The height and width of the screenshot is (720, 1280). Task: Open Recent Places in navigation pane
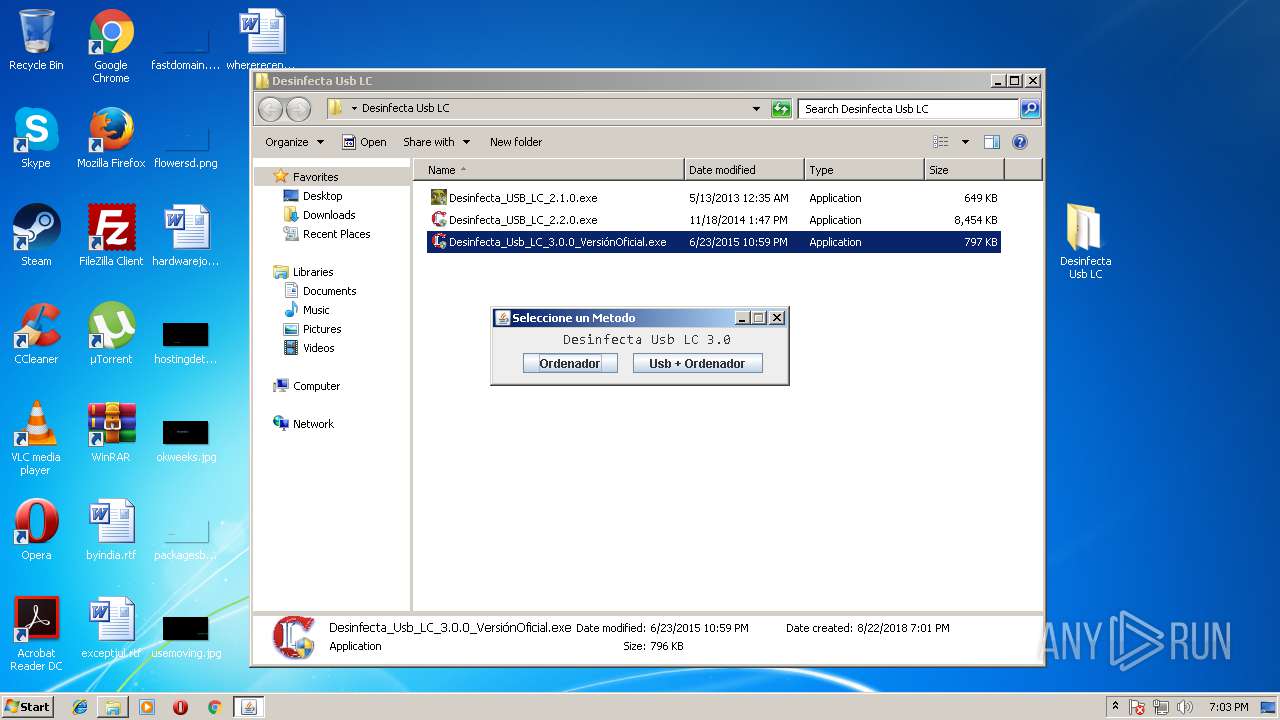click(336, 234)
